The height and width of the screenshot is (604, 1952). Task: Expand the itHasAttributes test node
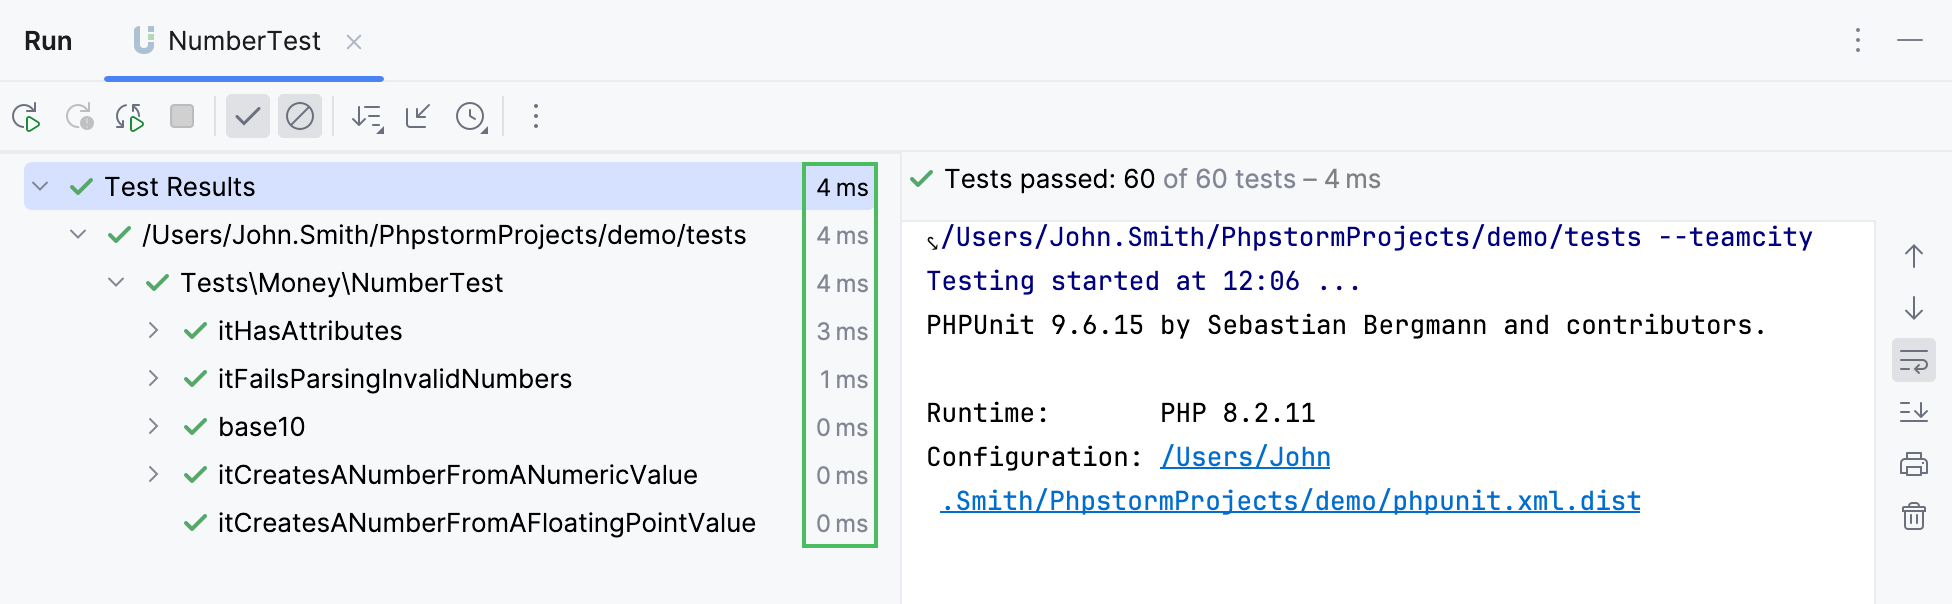point(153,331)
